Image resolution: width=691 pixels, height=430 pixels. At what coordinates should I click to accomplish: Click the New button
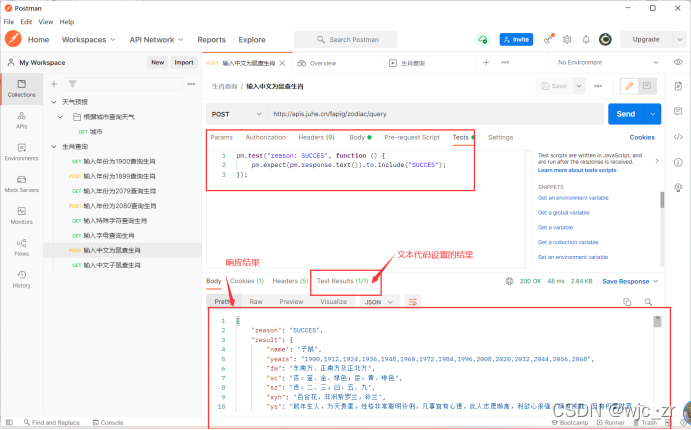coord(157,63)
